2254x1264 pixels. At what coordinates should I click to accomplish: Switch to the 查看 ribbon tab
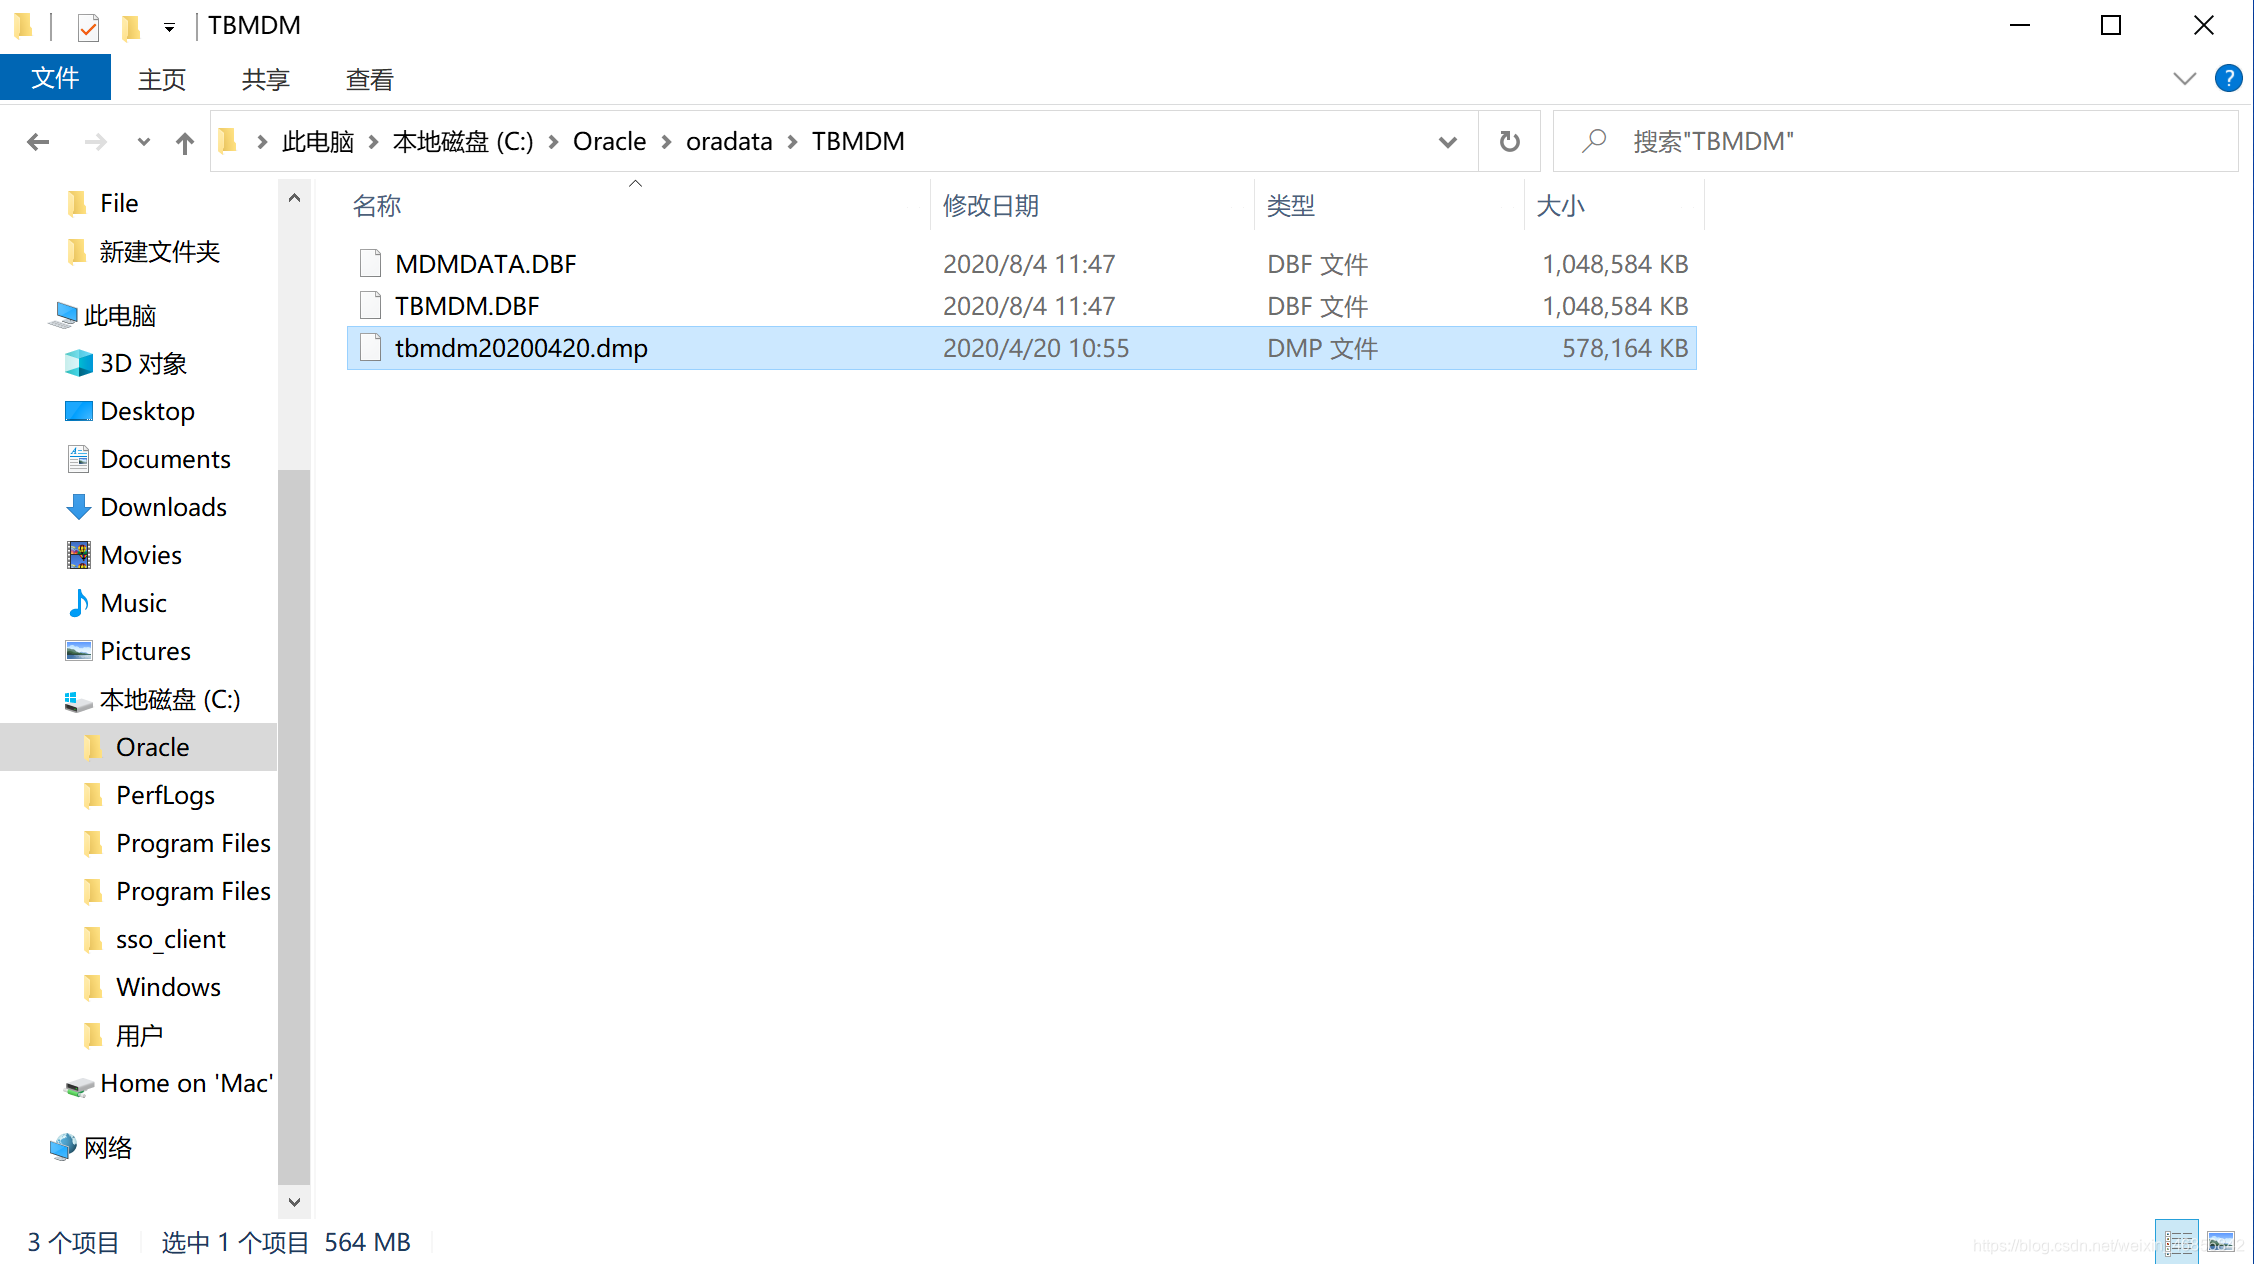[369, 79]
